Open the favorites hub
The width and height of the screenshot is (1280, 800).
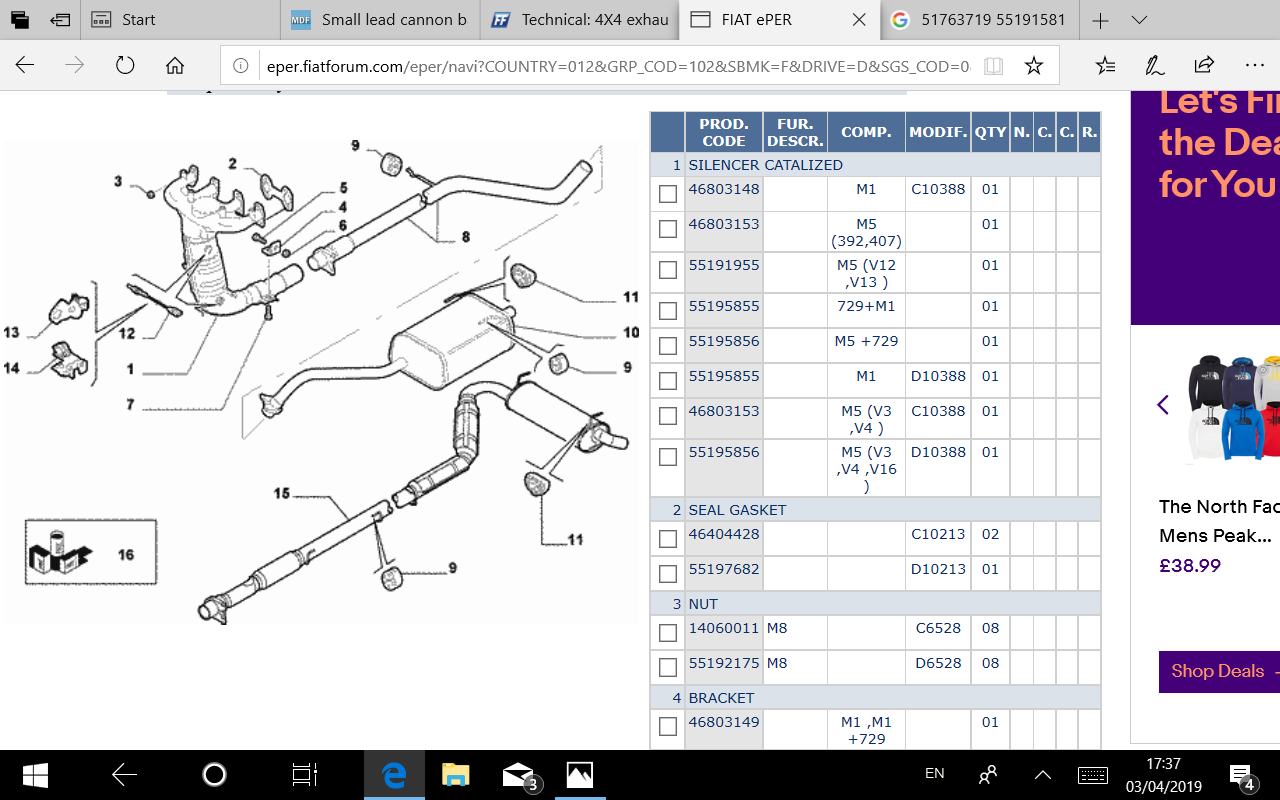coord(1105,66)
